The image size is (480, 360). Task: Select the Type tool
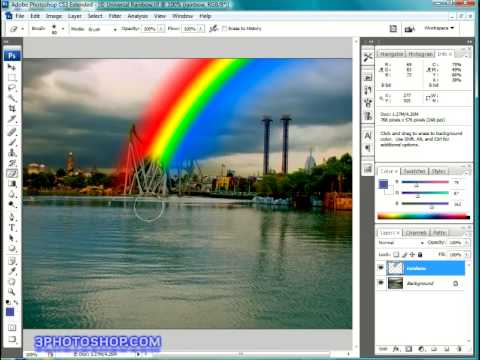click(x=12, y=228)
